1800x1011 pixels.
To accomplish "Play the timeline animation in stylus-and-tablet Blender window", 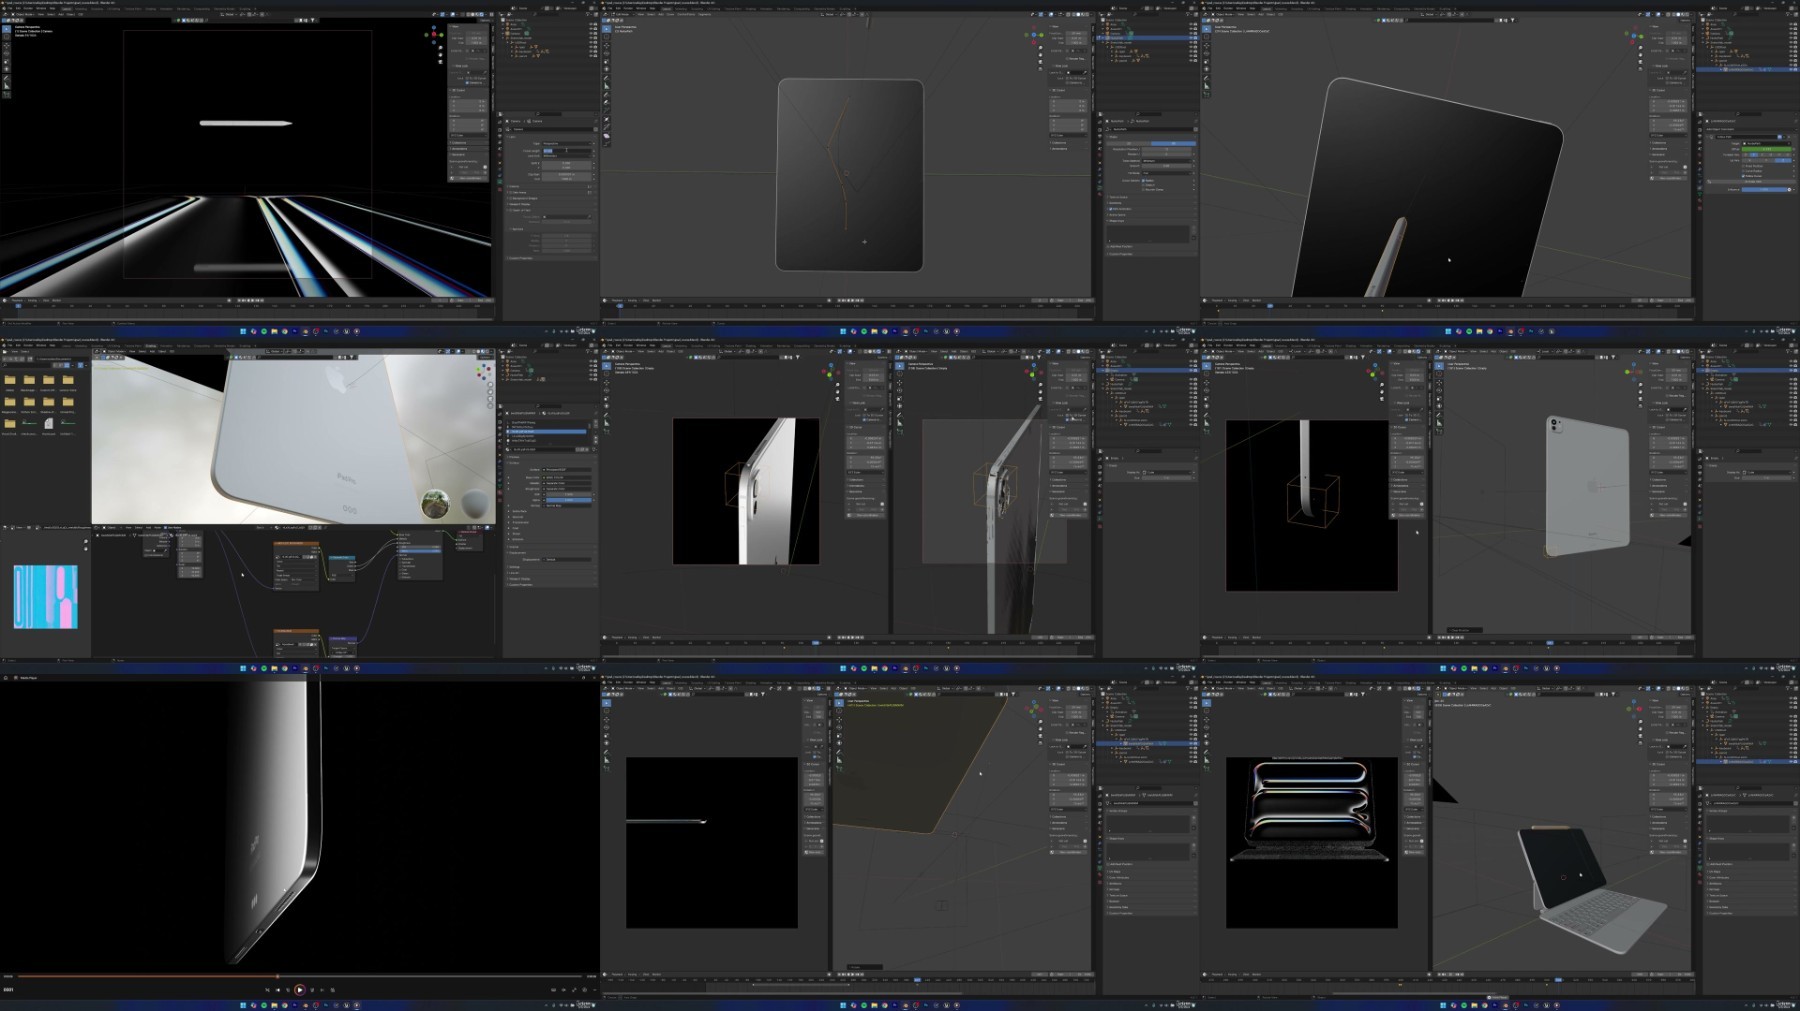I will tap(1453, 300).
